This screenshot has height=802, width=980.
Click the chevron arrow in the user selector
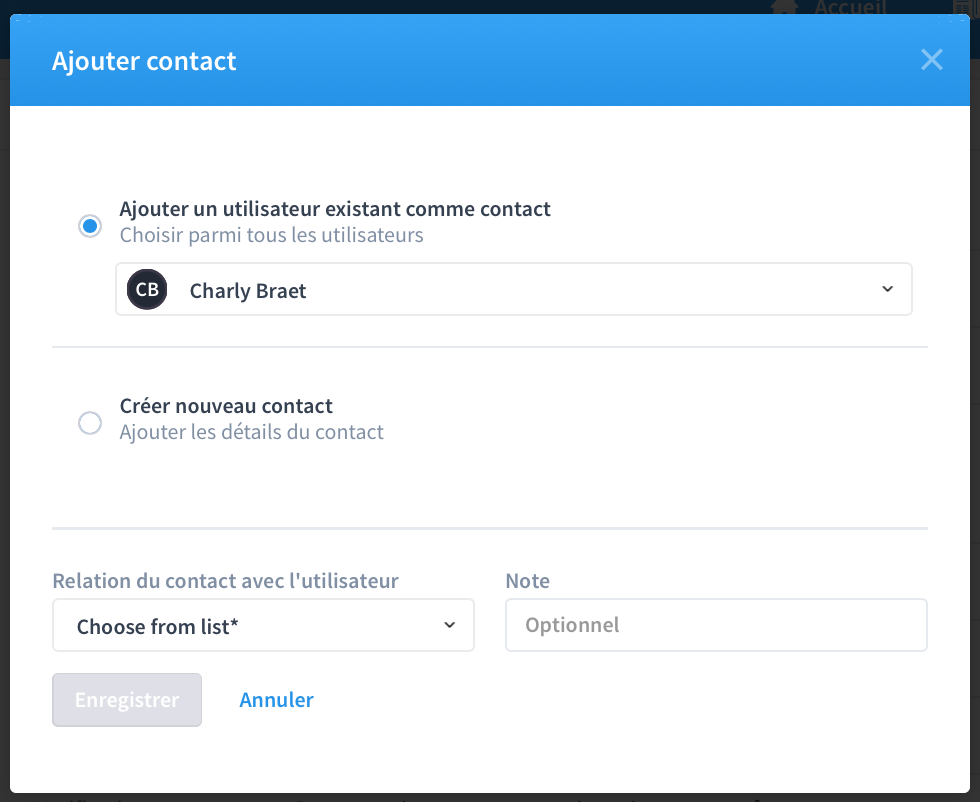[x=888, y=289]
